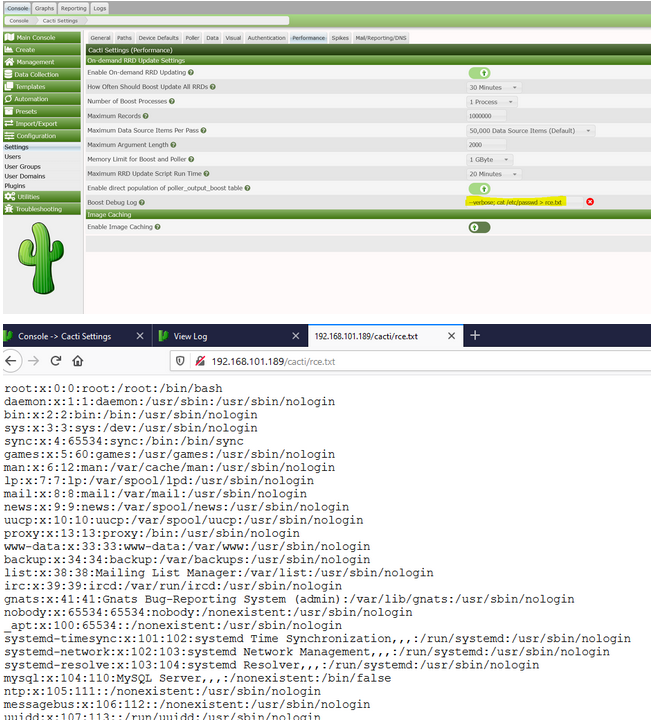Click the Maximum Argument Length input field
The width and height of the screenshot is (657, 720).
(x=486, y=145)
